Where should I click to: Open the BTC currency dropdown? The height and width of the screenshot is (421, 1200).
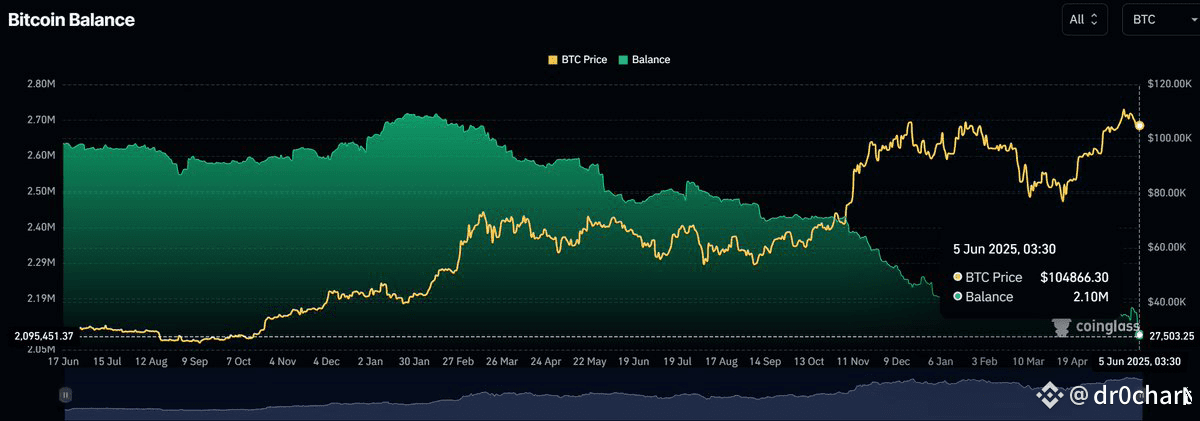[x=1160, y=18]
